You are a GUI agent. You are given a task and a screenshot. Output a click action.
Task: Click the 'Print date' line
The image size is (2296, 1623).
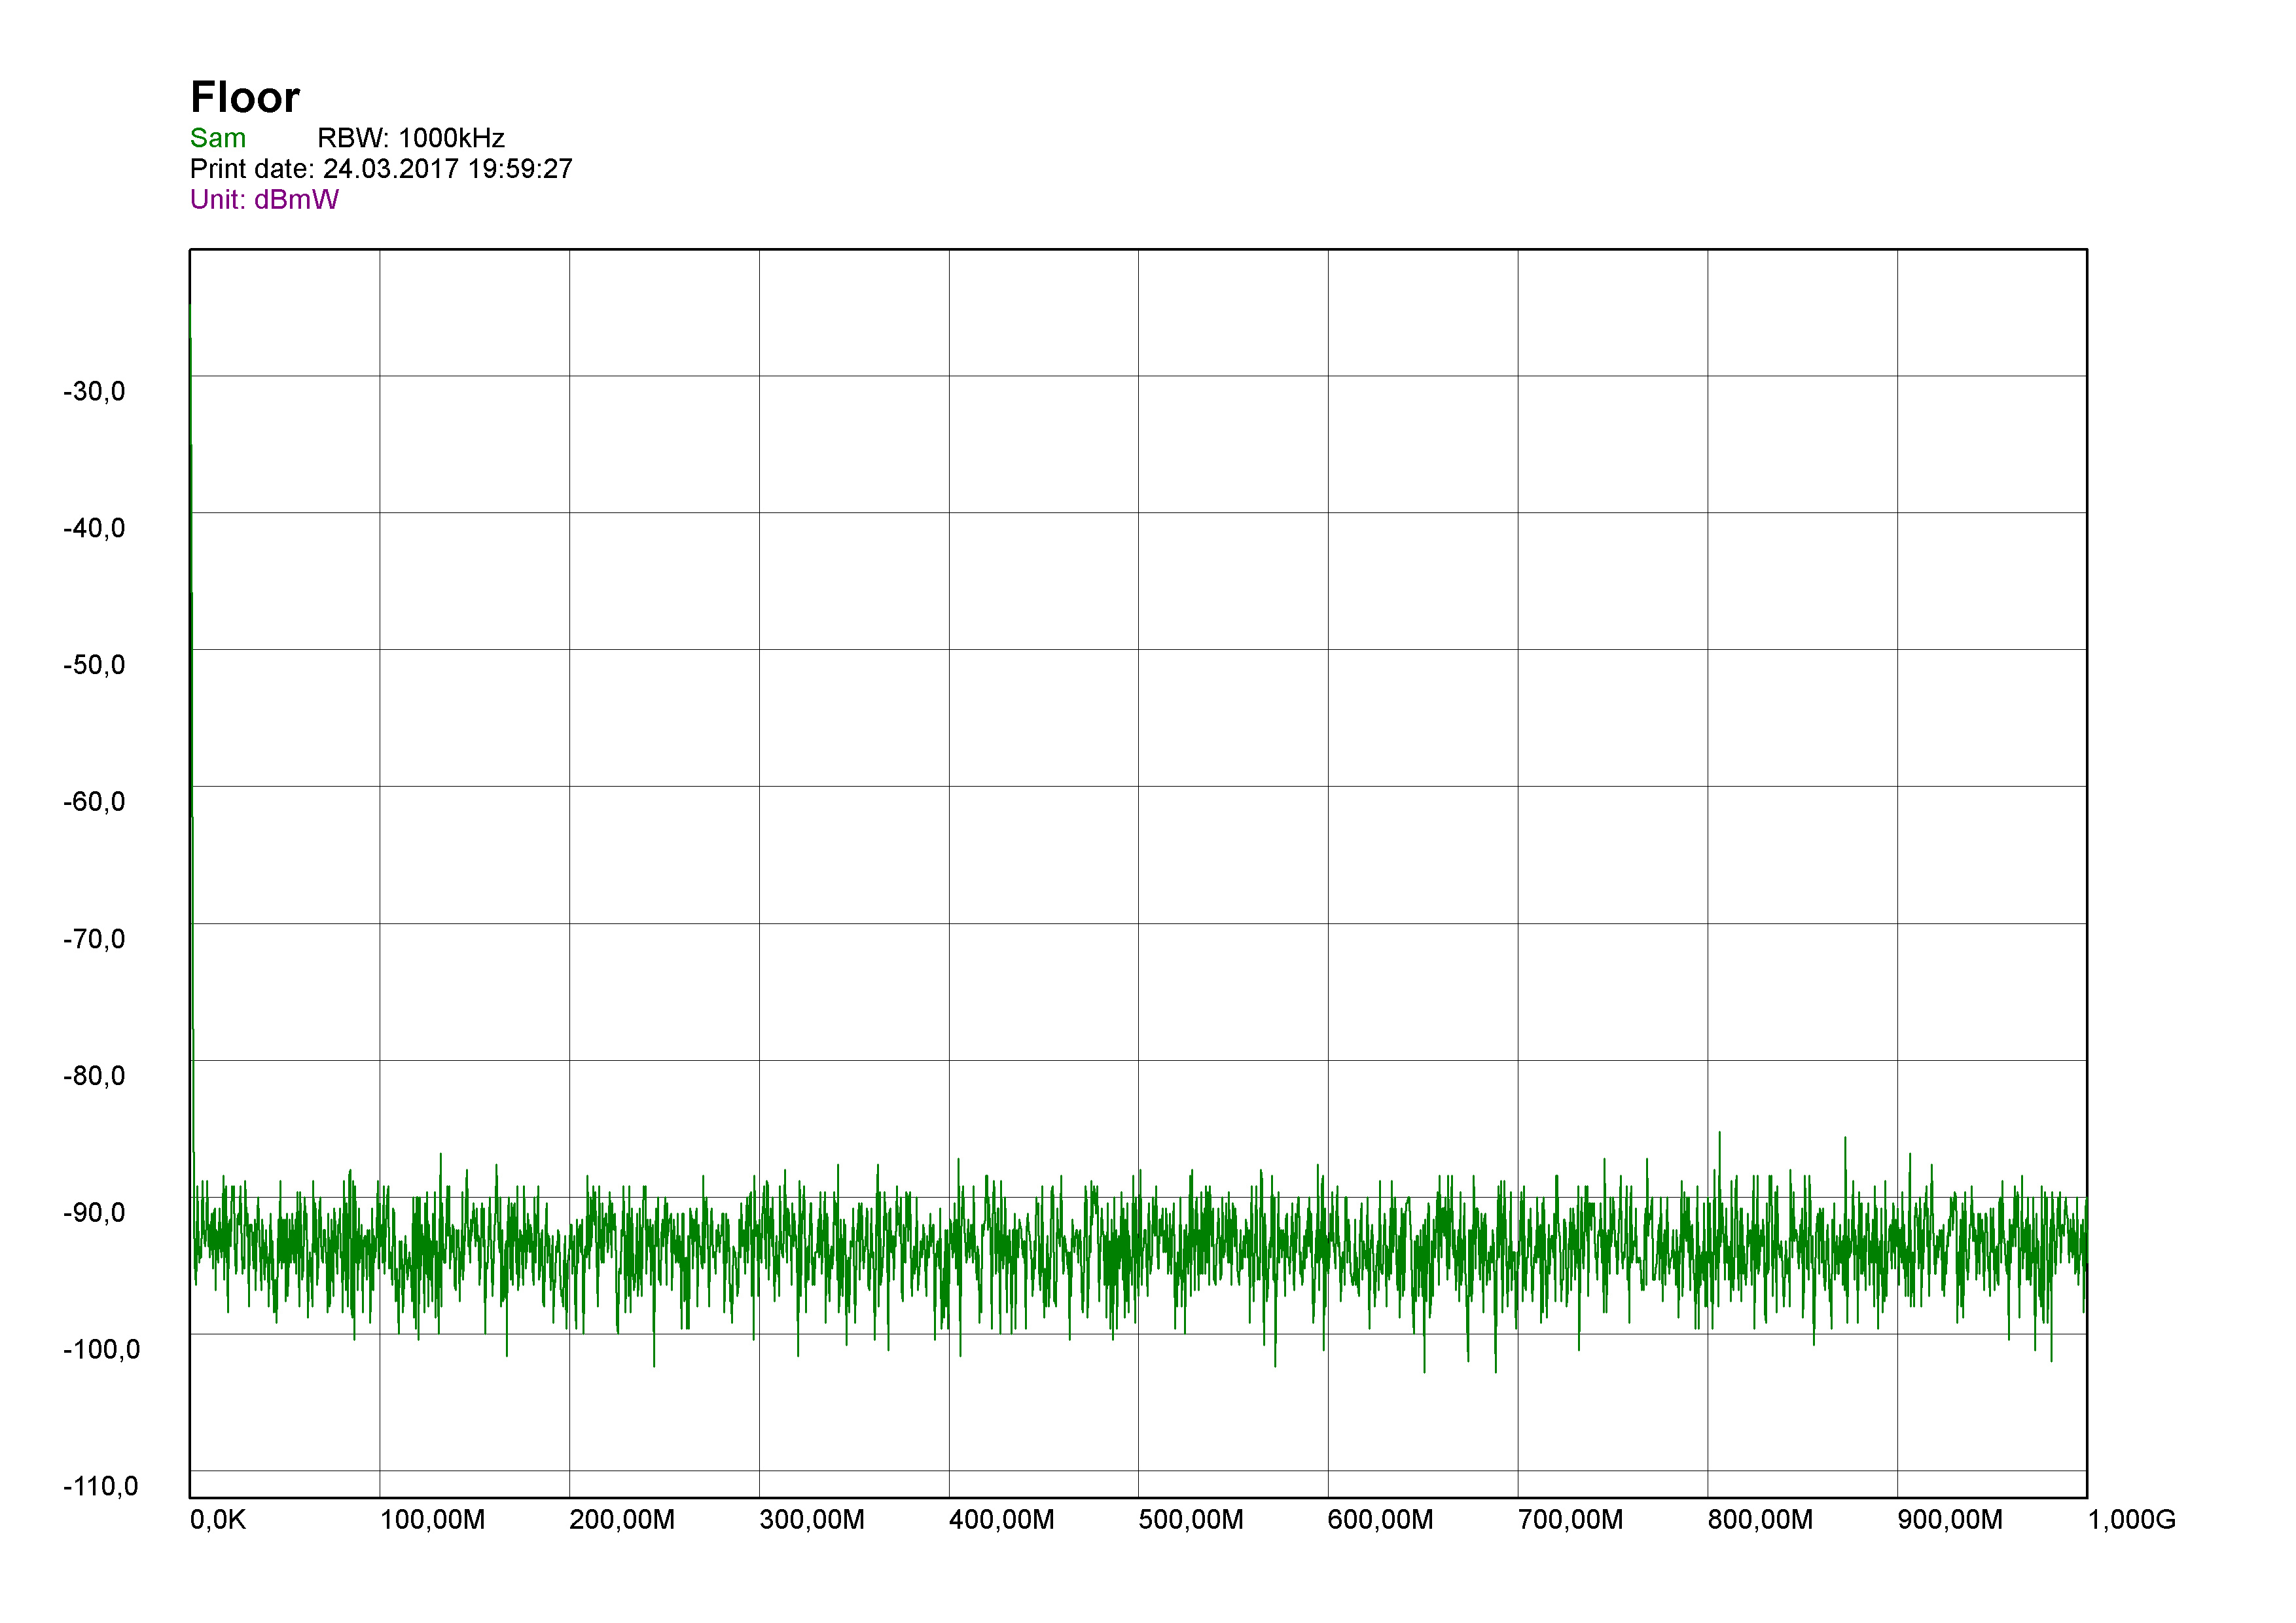point(380,169)
